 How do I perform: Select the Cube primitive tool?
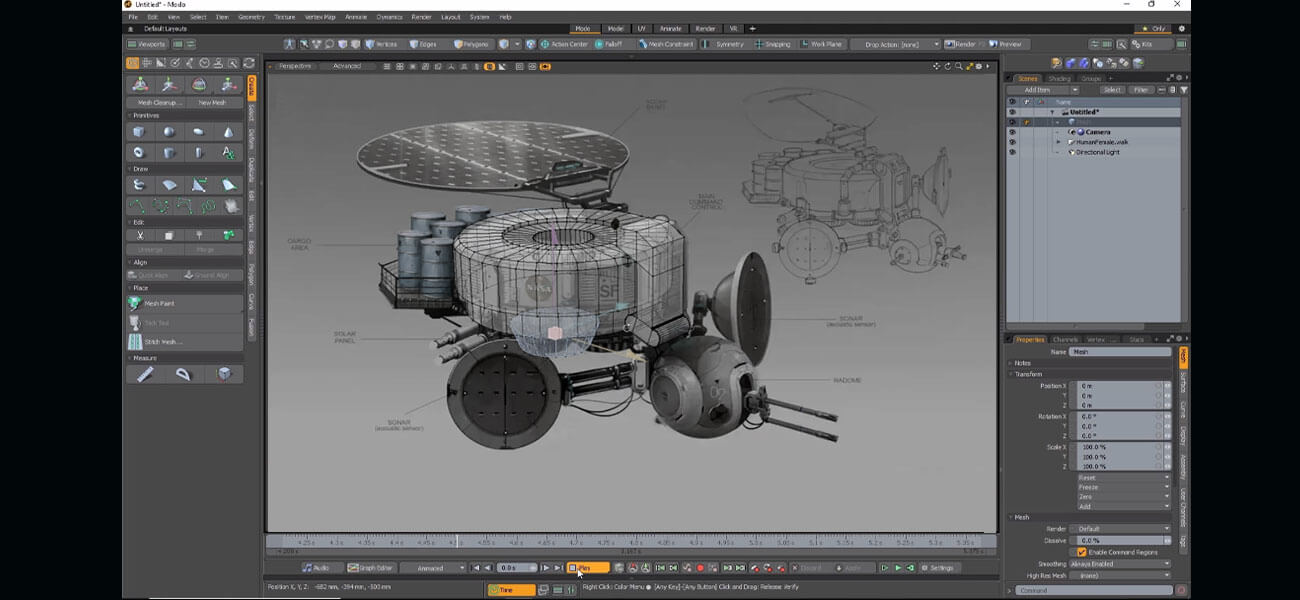tap(141, 131)
